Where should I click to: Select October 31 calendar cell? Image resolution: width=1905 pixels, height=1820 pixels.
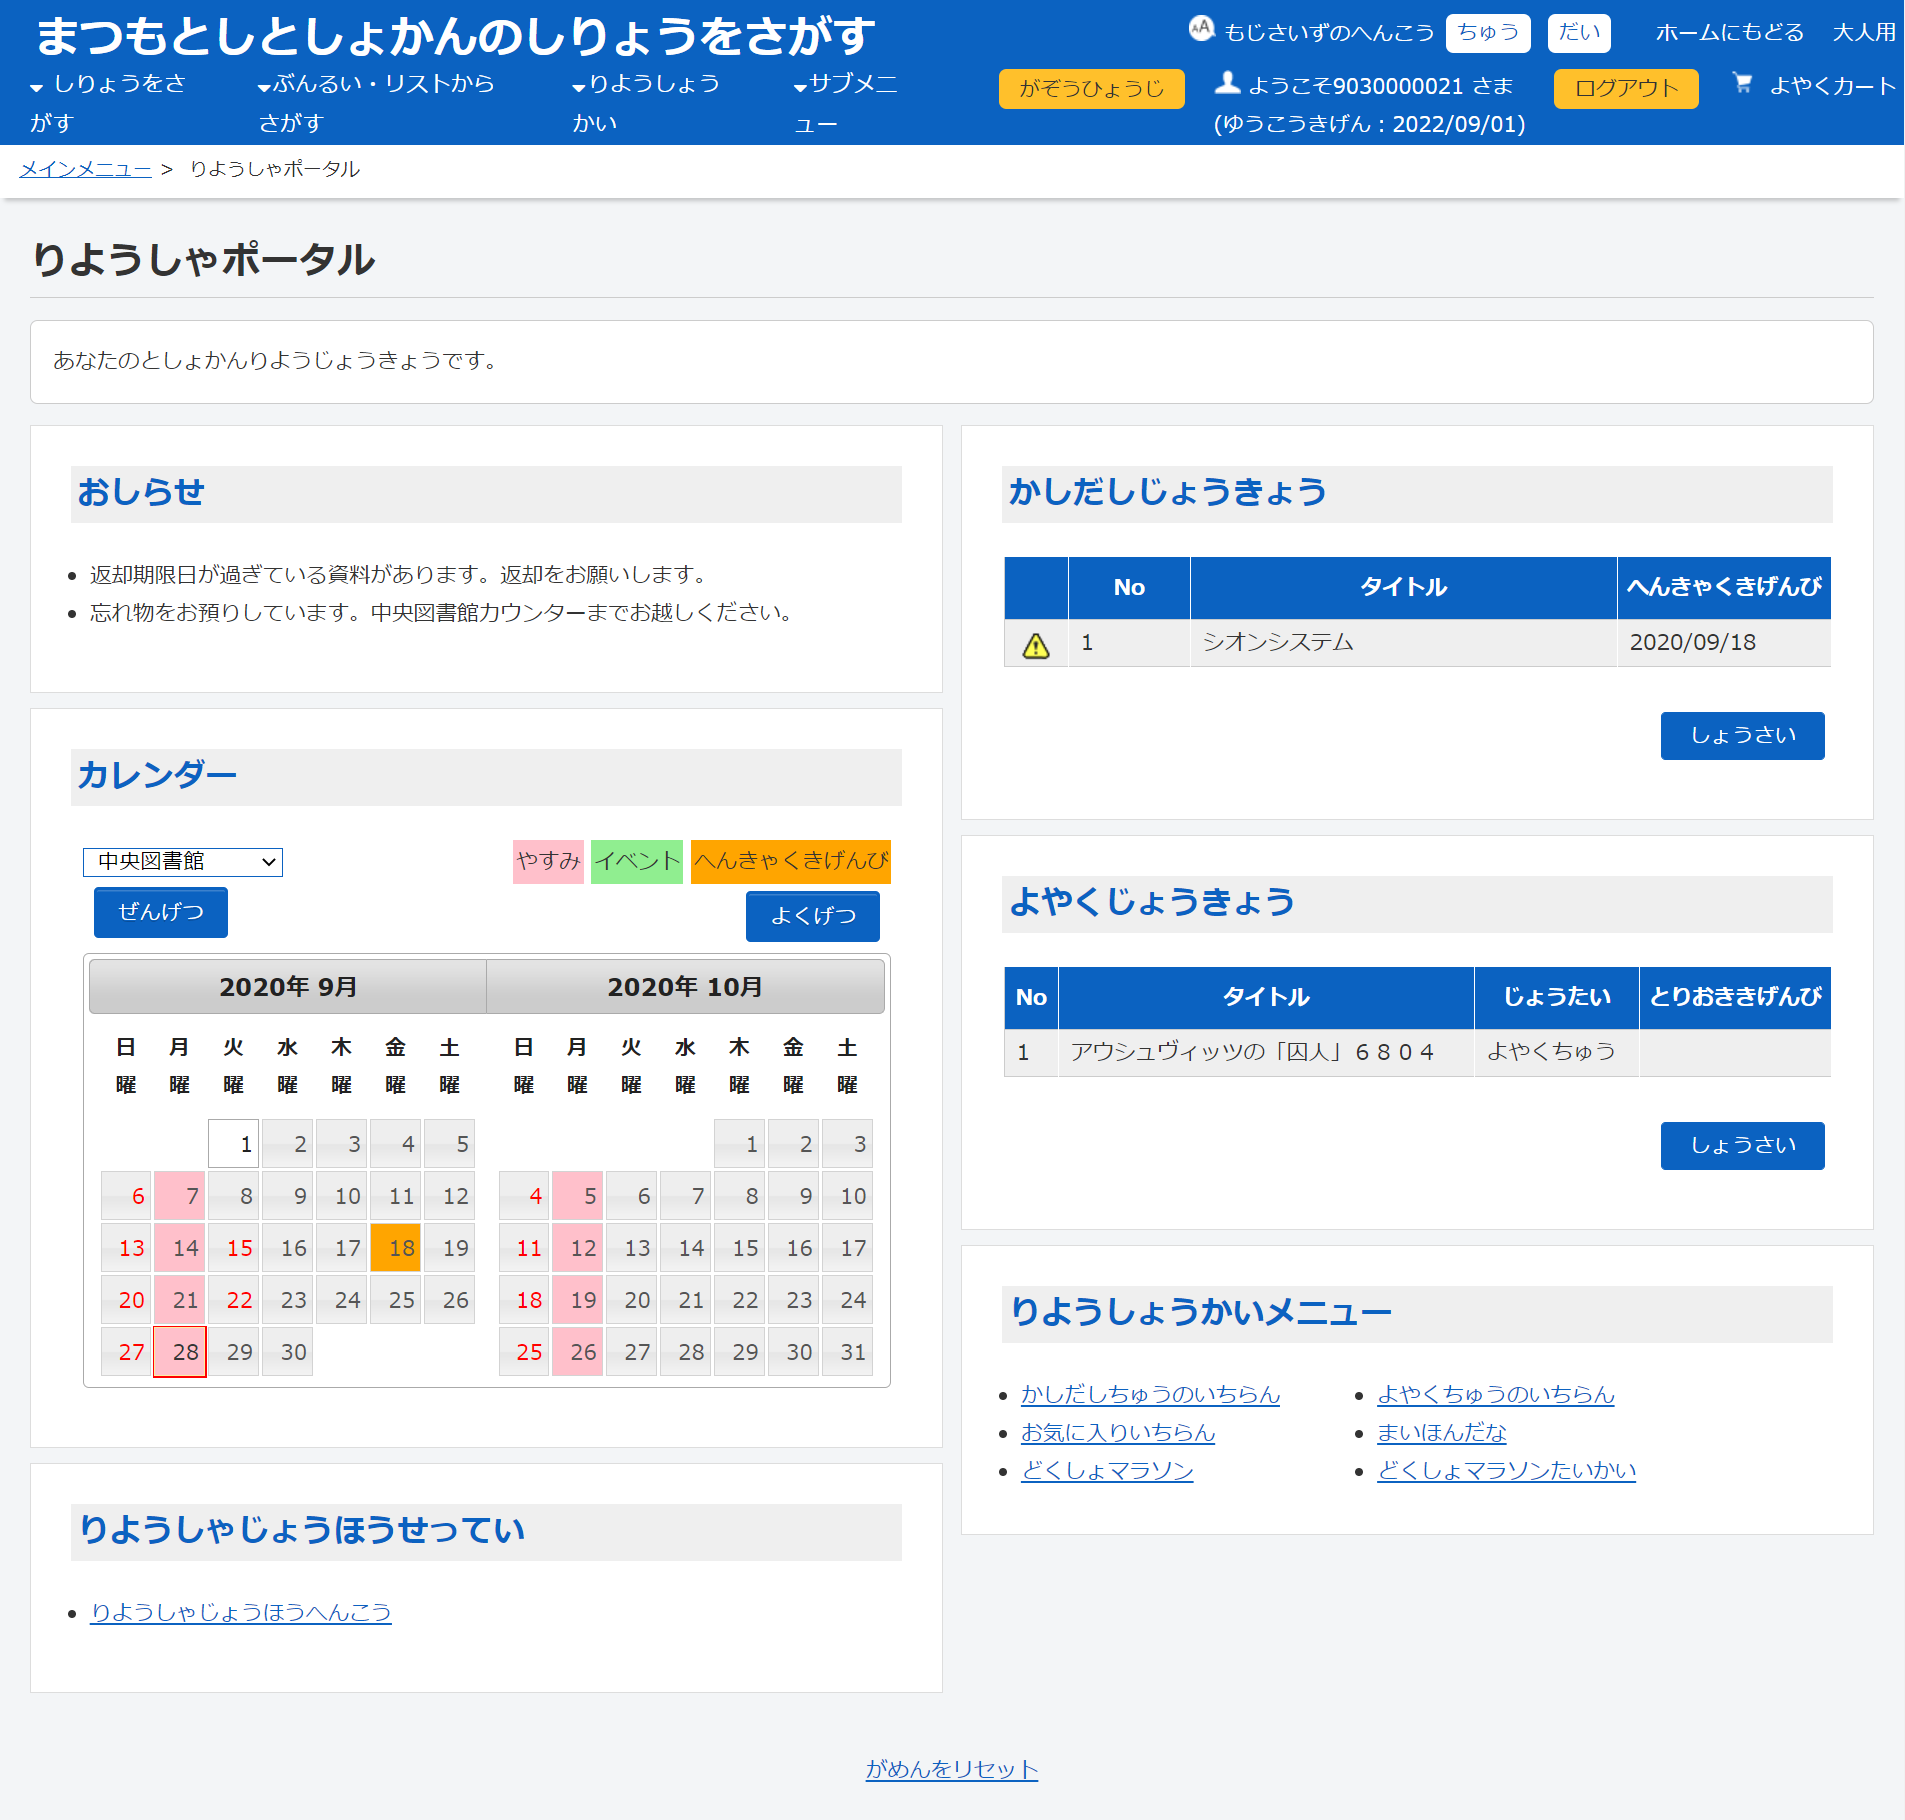(x=847, y=1352)
